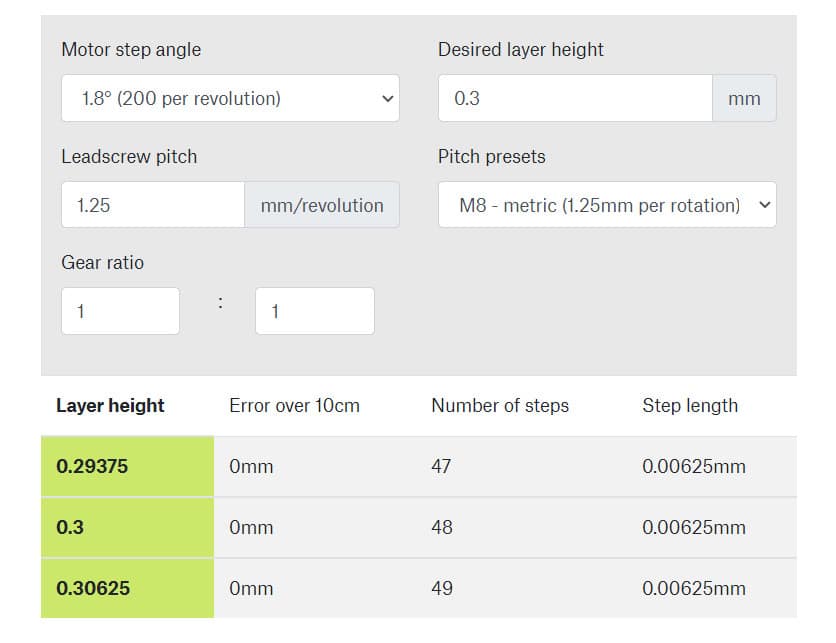836x643 pixels.
Task: Select the 0.30625 layer height cell
Action: click(127, 588)
